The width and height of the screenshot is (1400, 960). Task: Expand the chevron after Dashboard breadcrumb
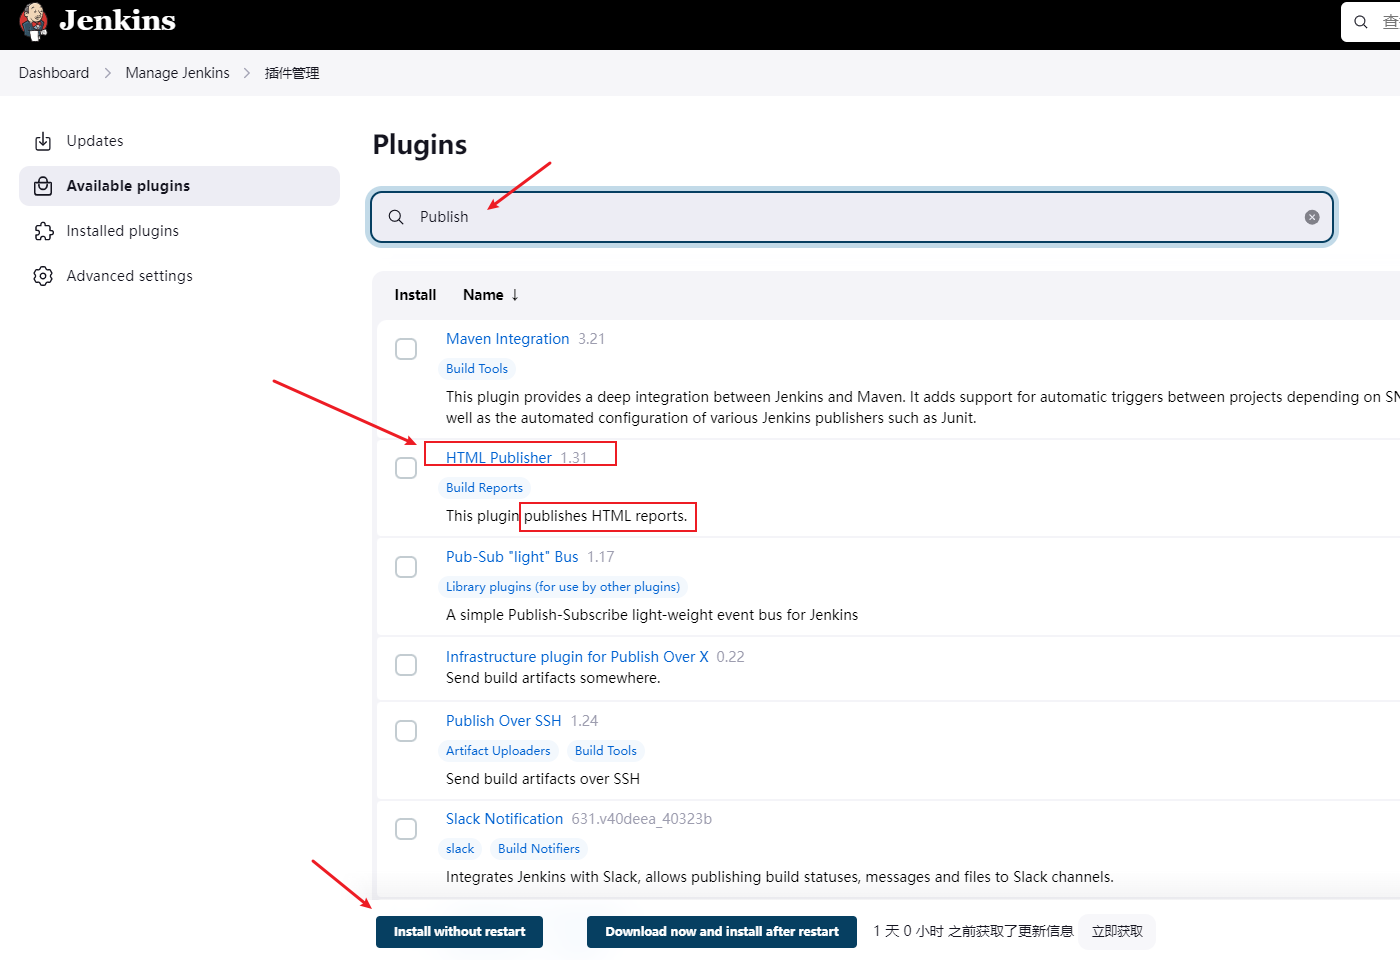(108, 73)
